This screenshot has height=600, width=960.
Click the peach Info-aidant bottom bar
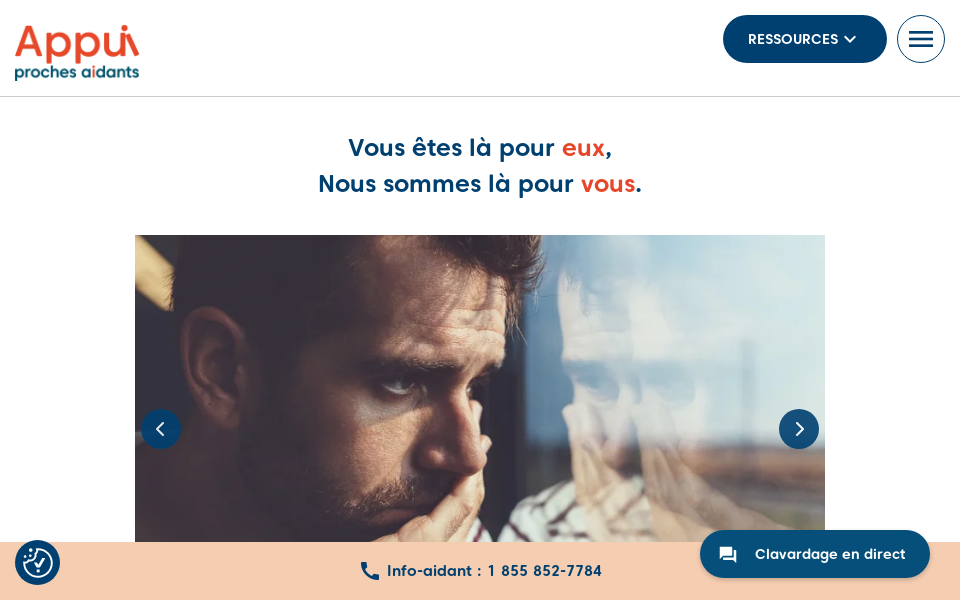click(480, 571)
